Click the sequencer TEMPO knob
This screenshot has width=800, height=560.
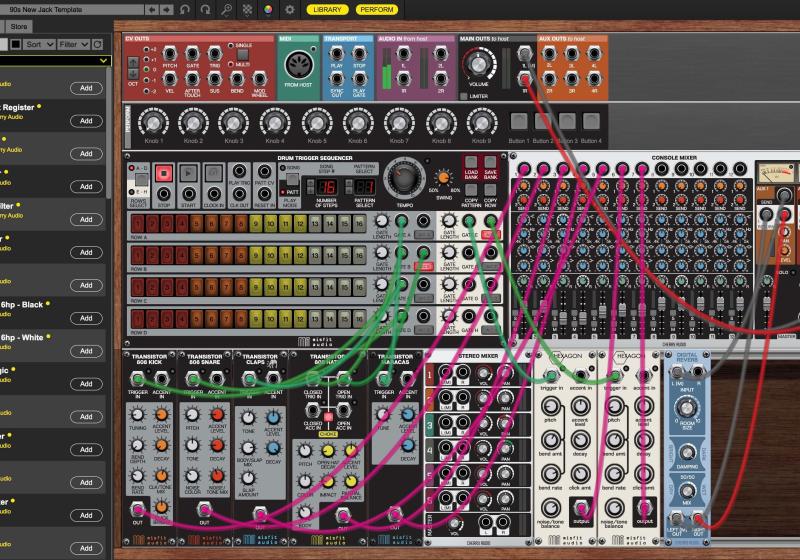click(x=405, y=179)
